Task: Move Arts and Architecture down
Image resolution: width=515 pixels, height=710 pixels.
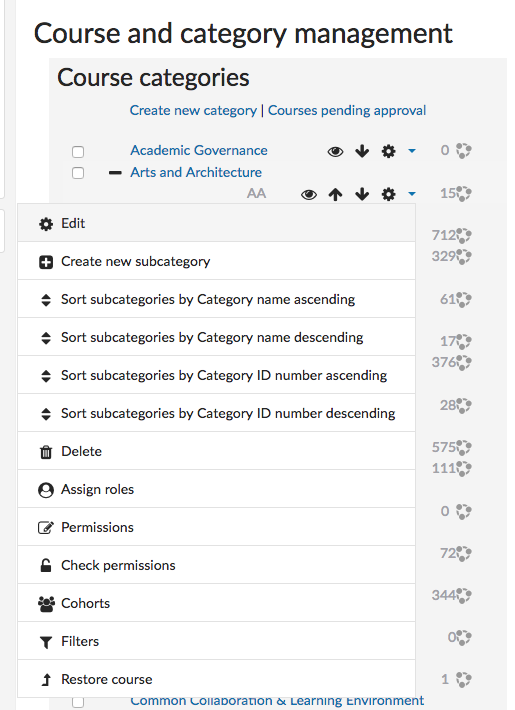Action: tap(362, 195)
